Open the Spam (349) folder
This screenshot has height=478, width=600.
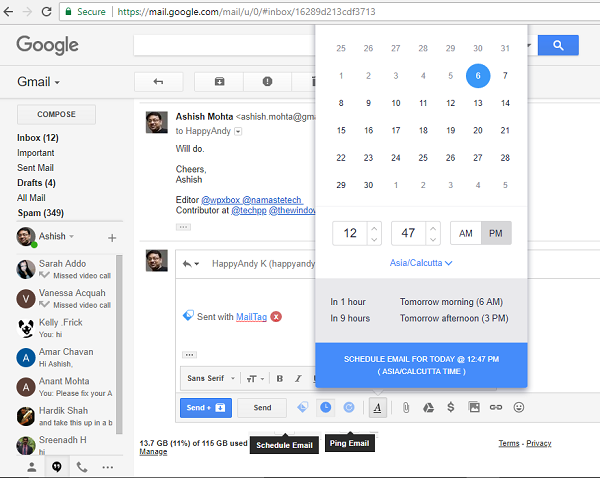41,213
